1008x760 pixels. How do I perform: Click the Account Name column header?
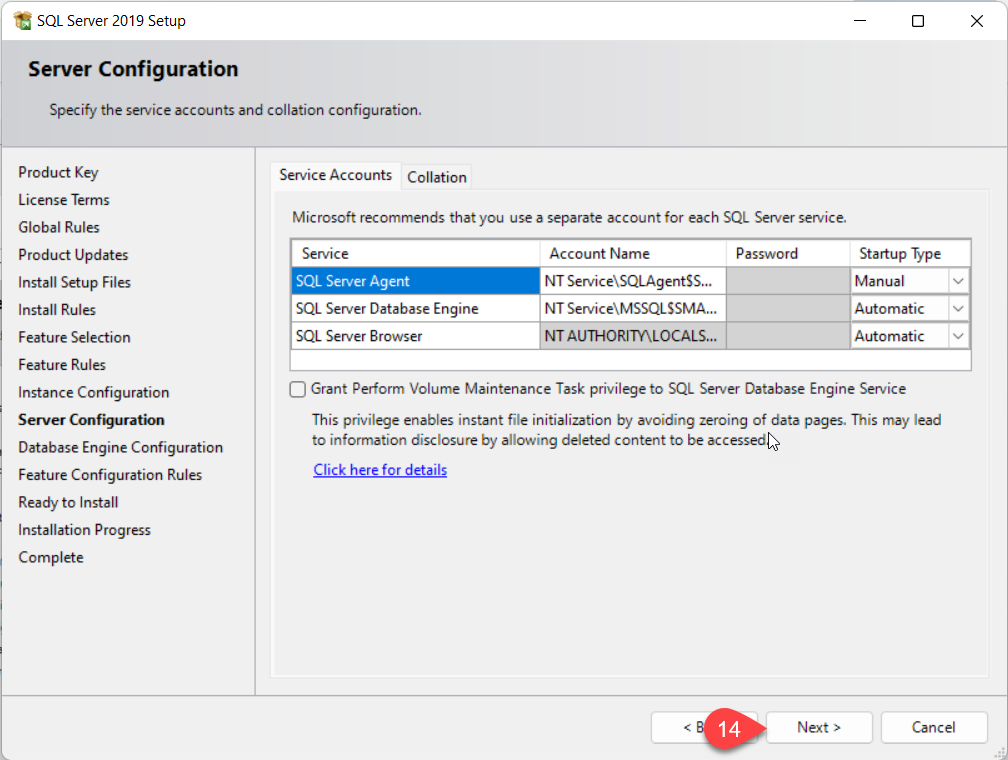click(633, 253)
